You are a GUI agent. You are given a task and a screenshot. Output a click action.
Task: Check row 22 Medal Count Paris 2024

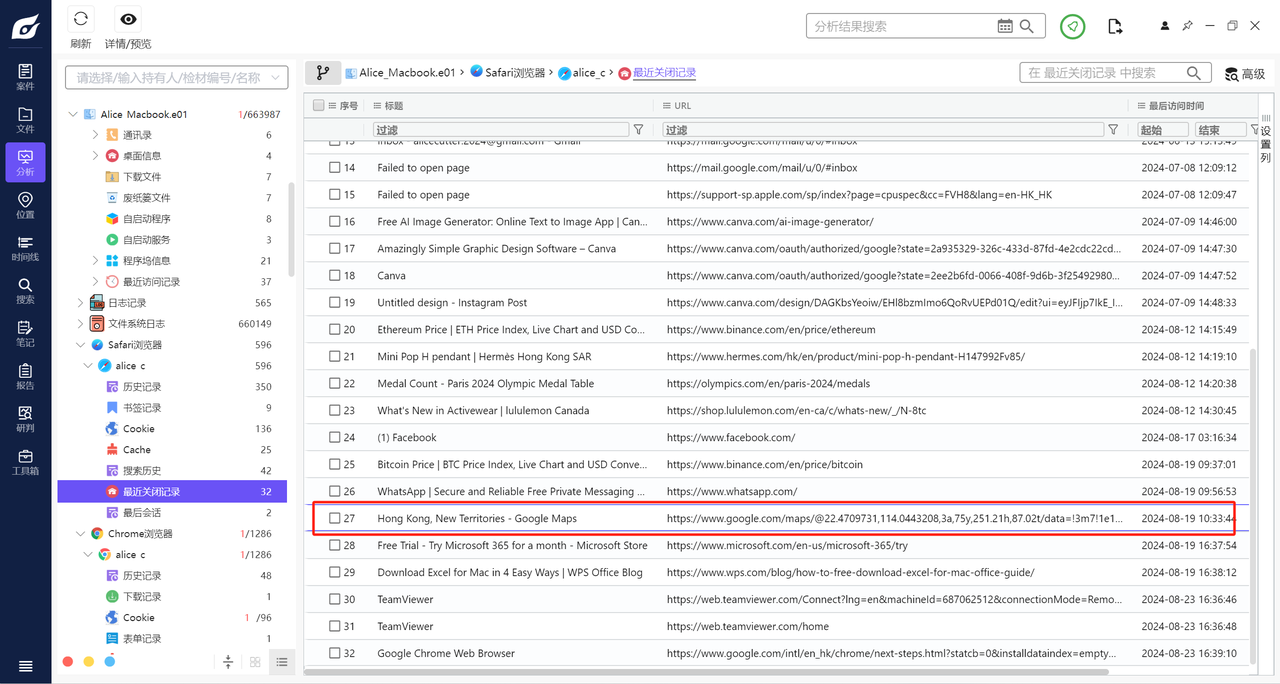335,384
